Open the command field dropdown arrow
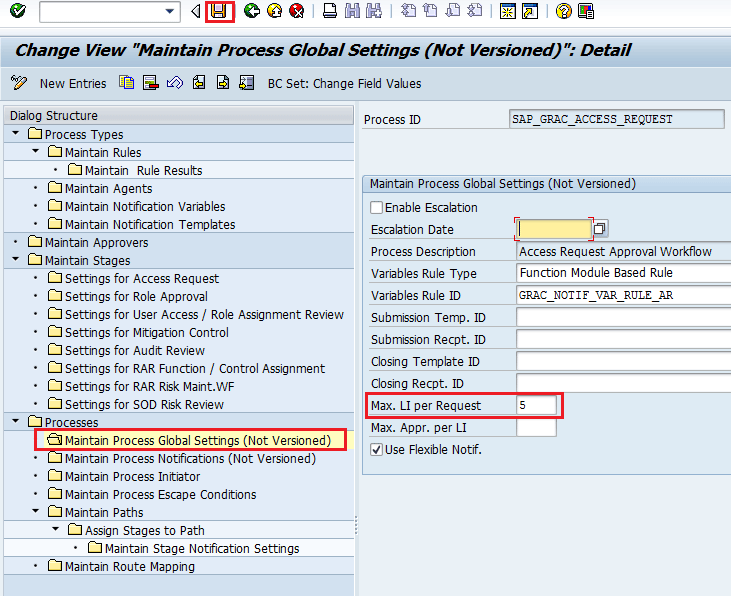The width and height of the screenshot is (731, 596). (x=170, y=12)
